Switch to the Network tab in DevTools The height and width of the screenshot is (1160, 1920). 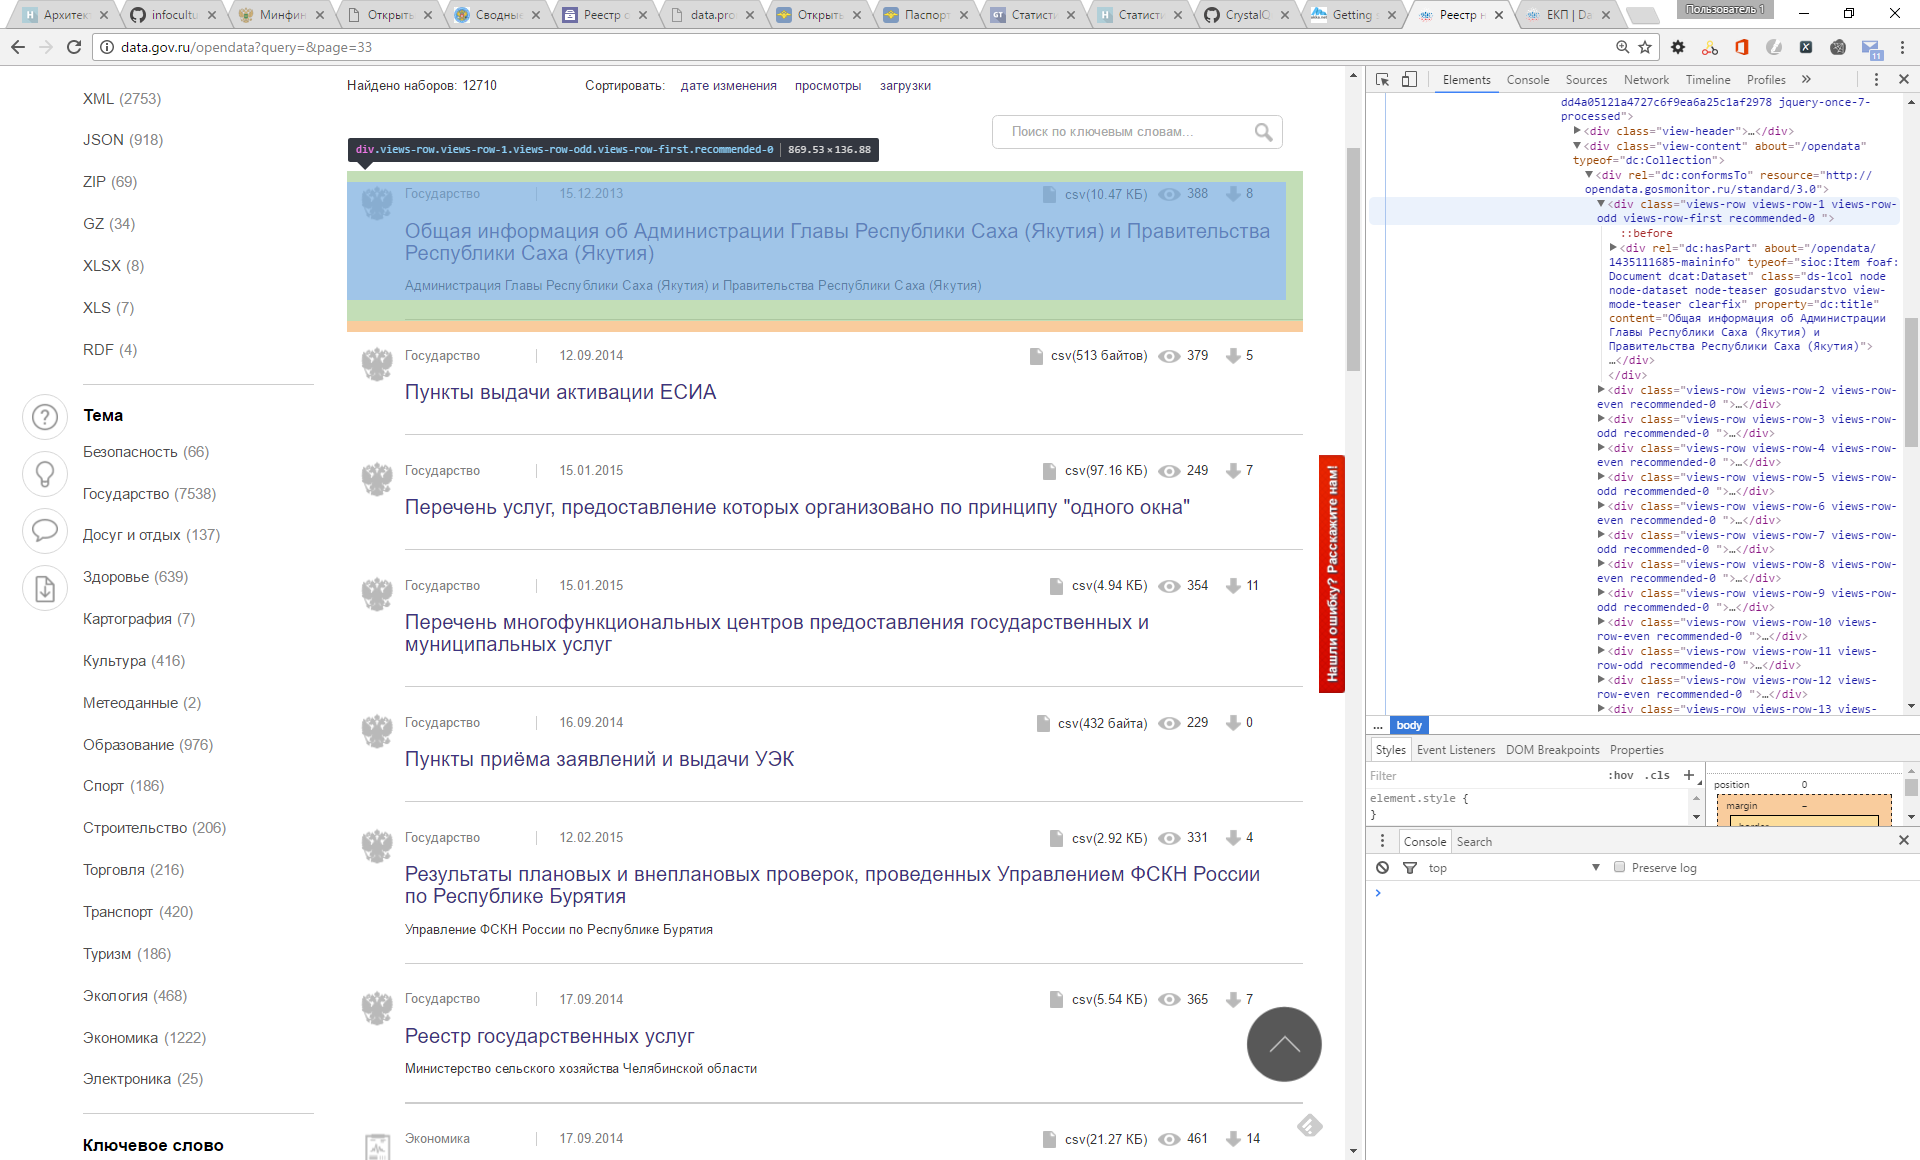point(1645,80)
